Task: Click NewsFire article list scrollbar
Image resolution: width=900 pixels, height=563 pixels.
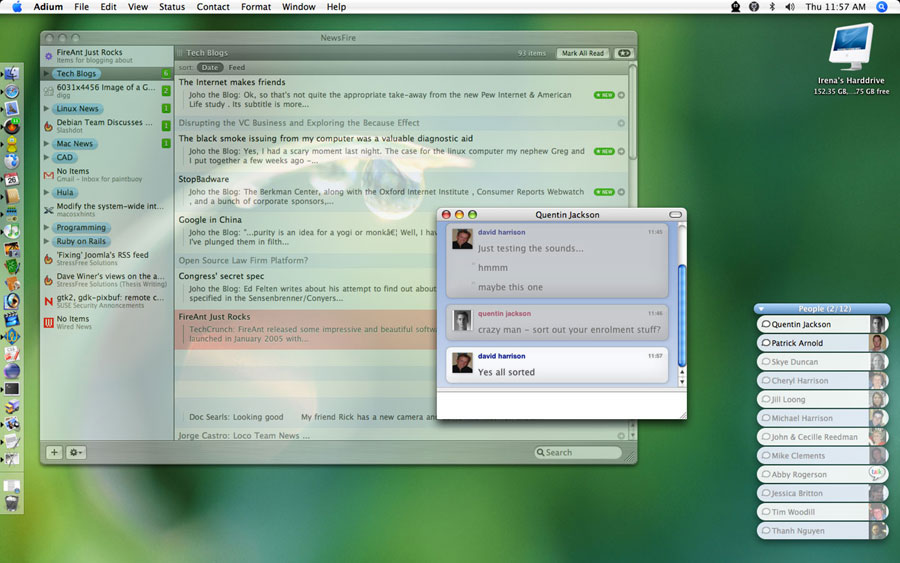Action: pos(633,112)
